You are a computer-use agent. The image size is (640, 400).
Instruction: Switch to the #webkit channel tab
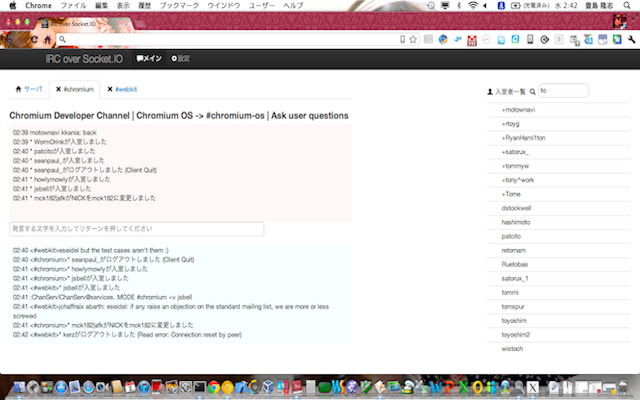pyautogui.click(x=126, y=89)
